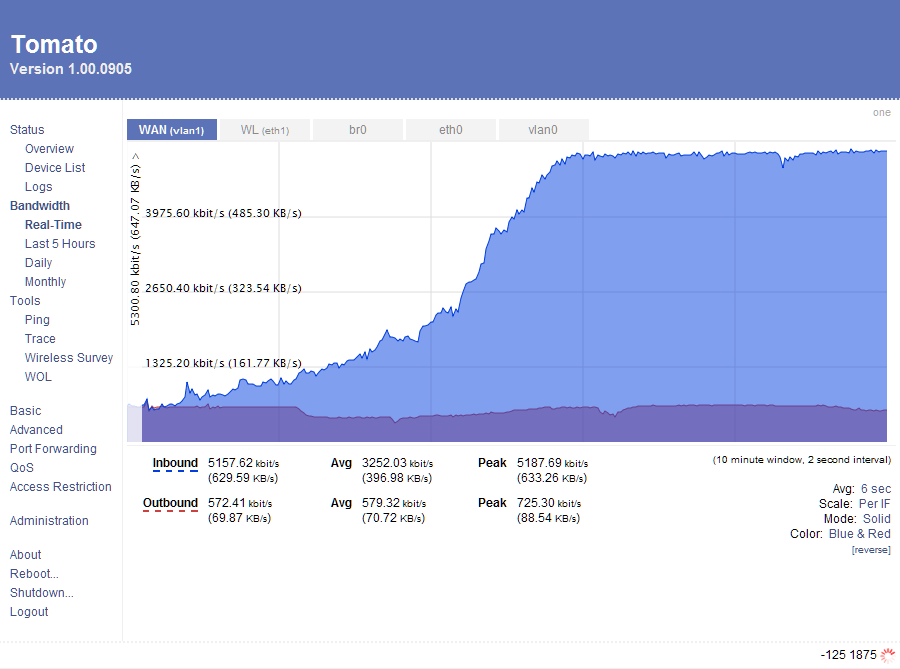Expand the Basic settings section
Screen dimensions: 900x669
[x=25, y=411]
